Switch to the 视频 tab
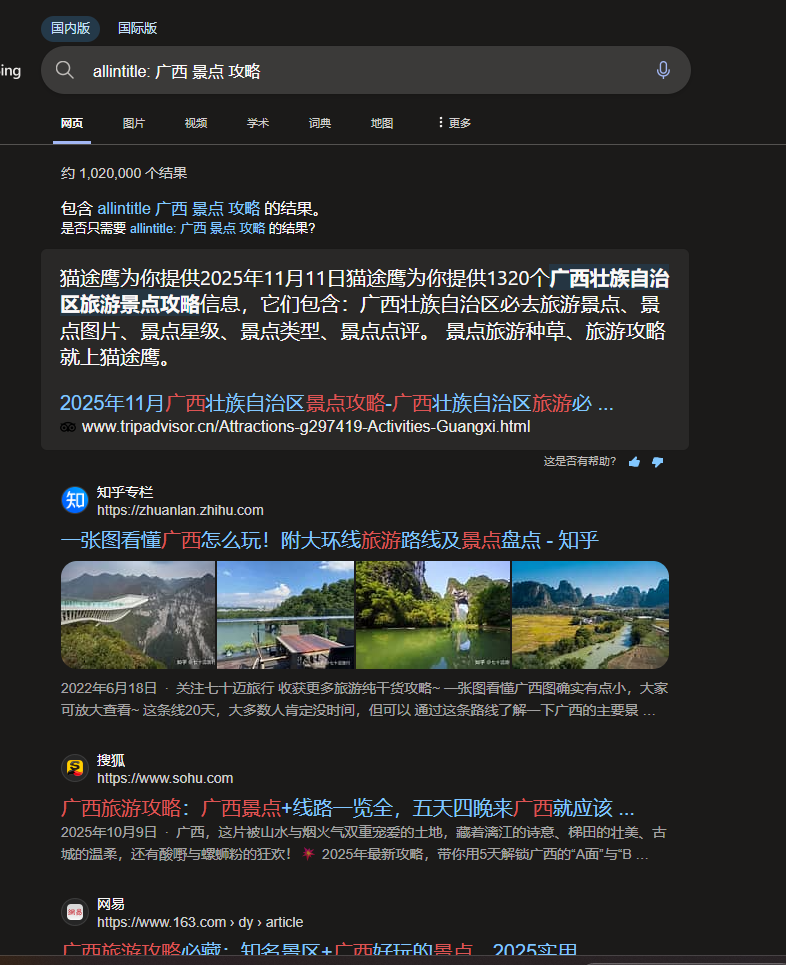Image resolution: width=786 pixels, height=965 pixels. pos(196,123)
